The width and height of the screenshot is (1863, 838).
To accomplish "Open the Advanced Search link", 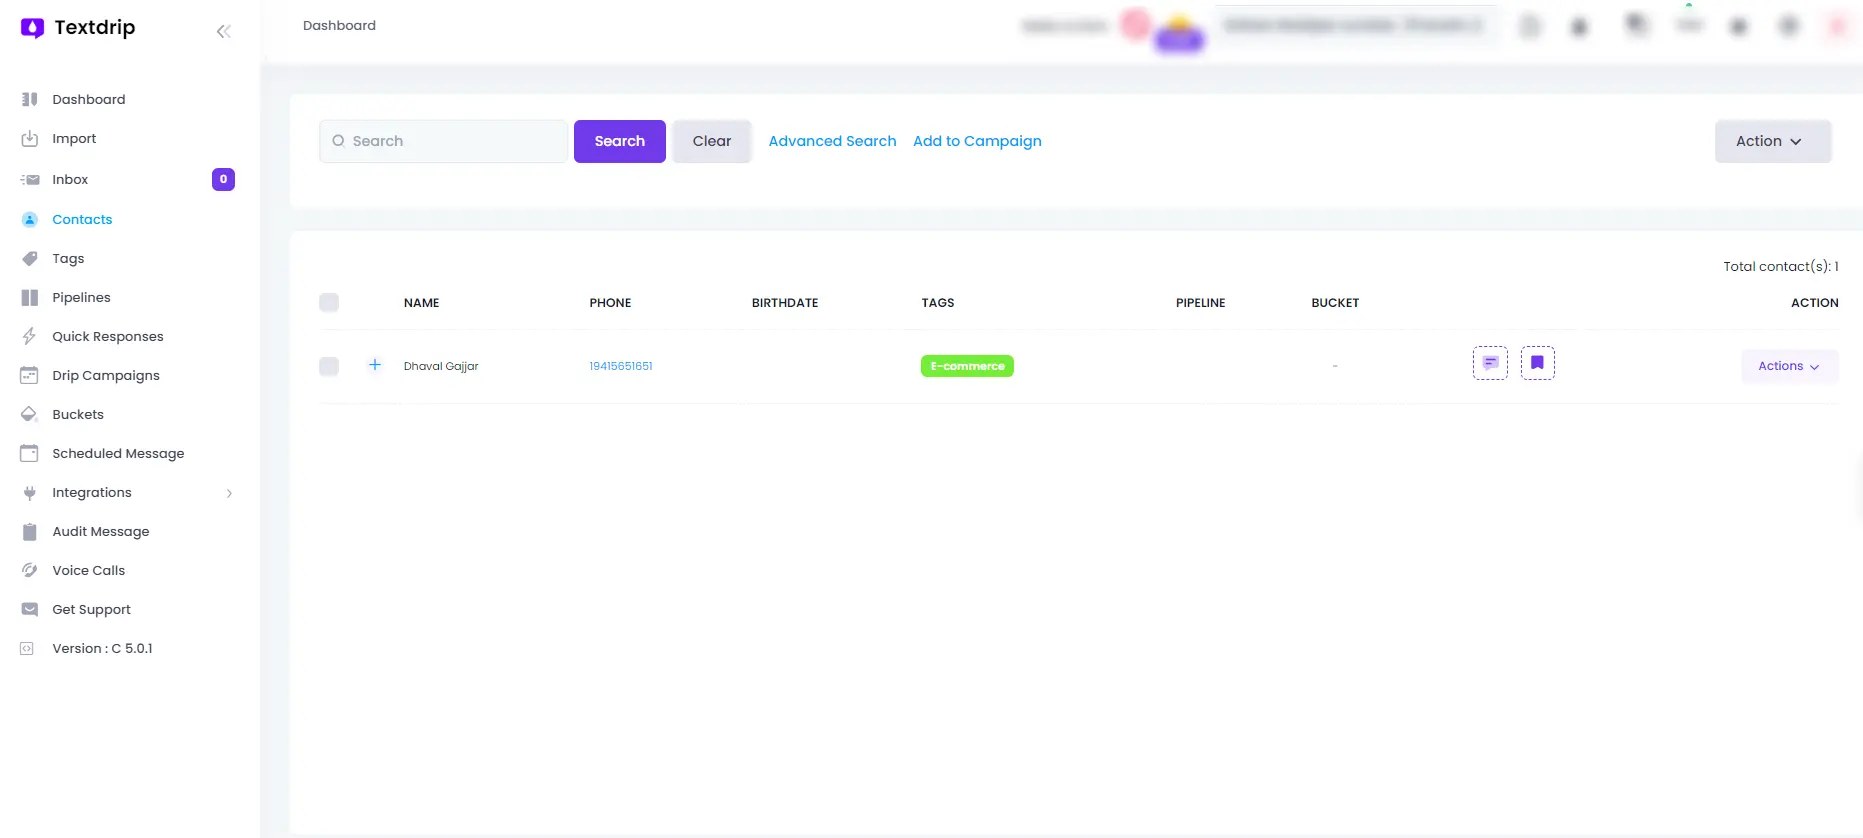I will (x=832, y=142).
